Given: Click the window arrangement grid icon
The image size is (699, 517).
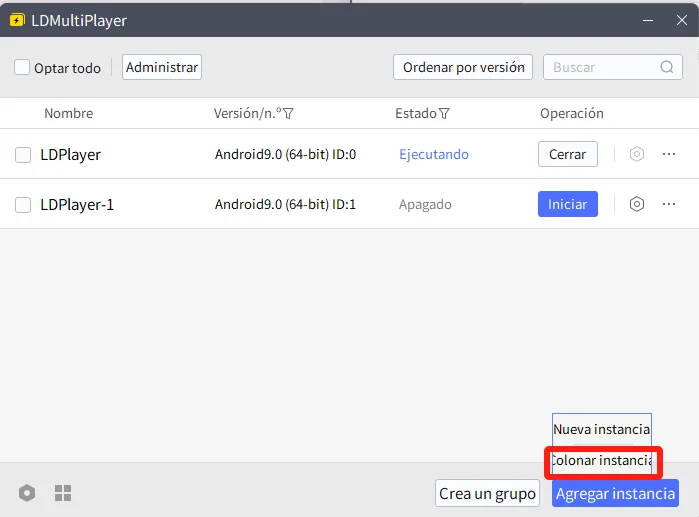Looking at the screenshot, I should click(x=63, y=493).
